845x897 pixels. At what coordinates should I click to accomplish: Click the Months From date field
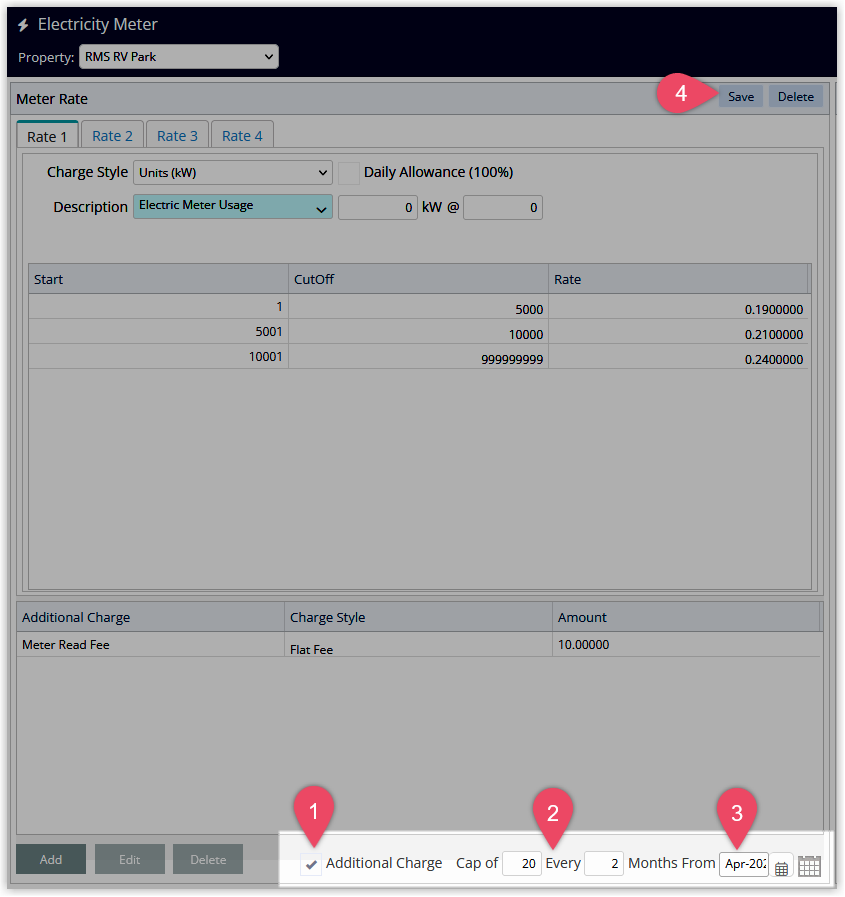(743, 863)
